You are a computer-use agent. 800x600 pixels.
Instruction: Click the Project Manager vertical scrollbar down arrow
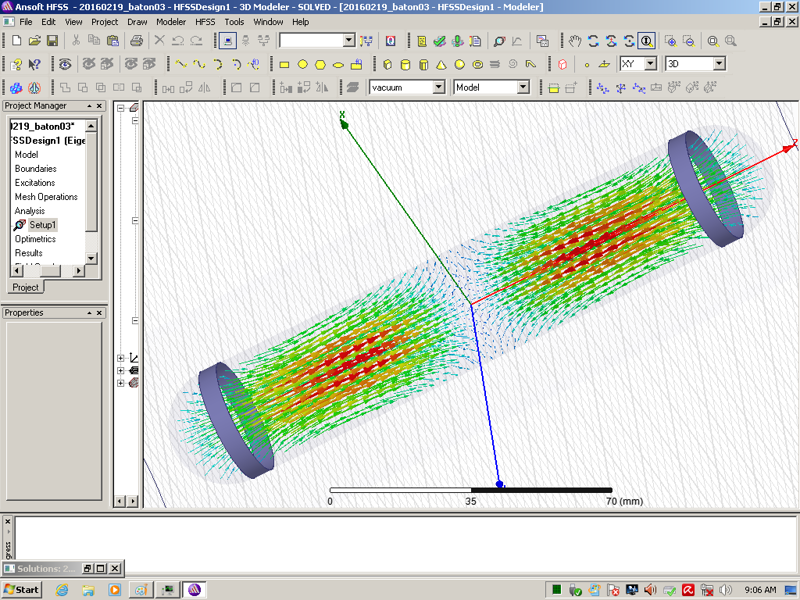91,258
